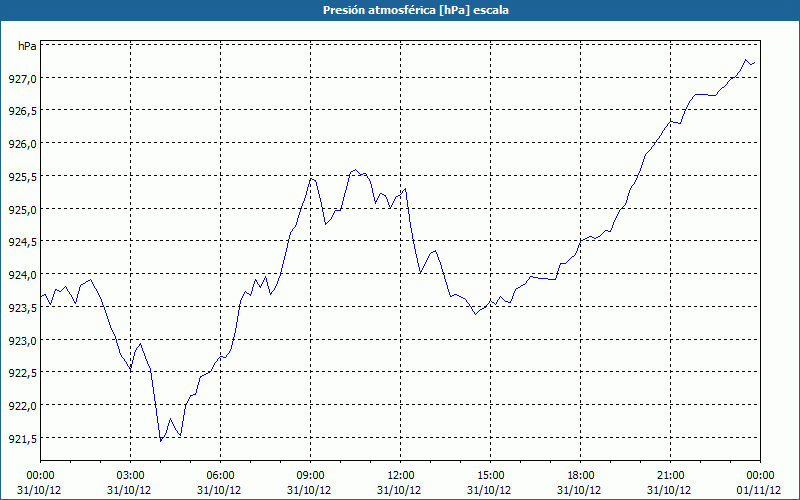Click the 06:00 time axis label
The width and height of the screenshot is (800, 500).
tap(220, 476)
